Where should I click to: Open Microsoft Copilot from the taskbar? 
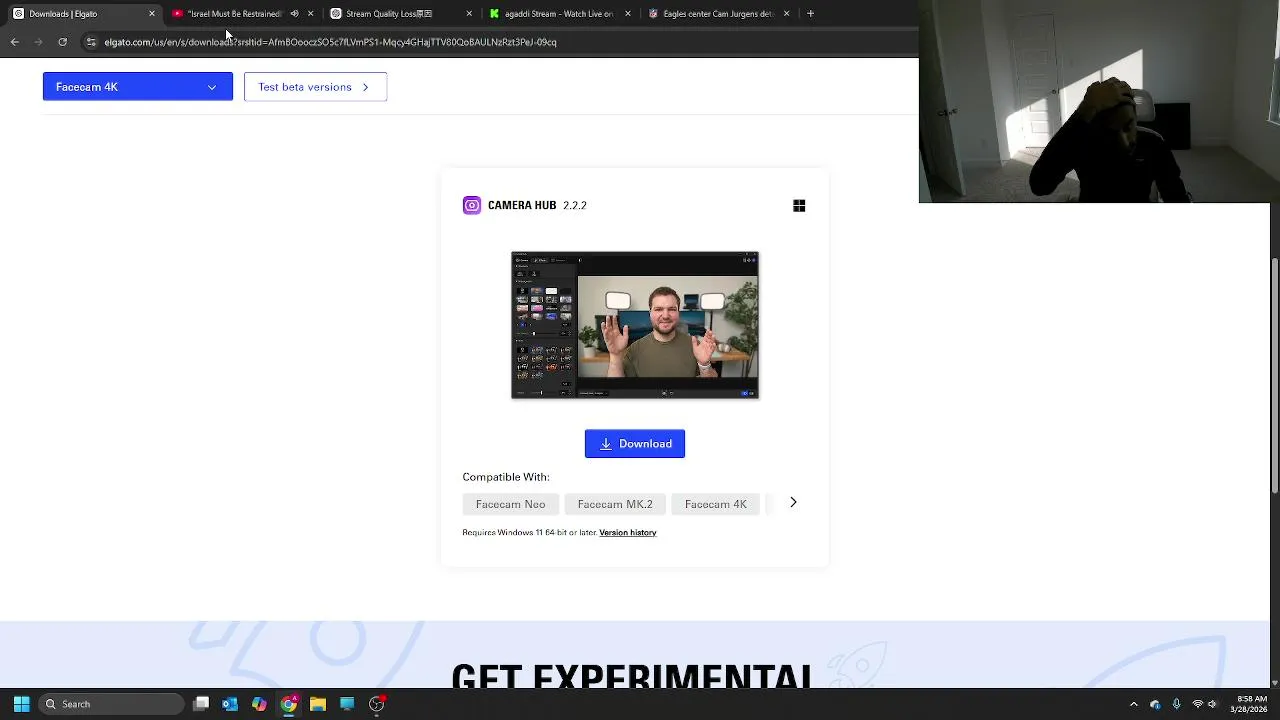[x=259, y=704]
